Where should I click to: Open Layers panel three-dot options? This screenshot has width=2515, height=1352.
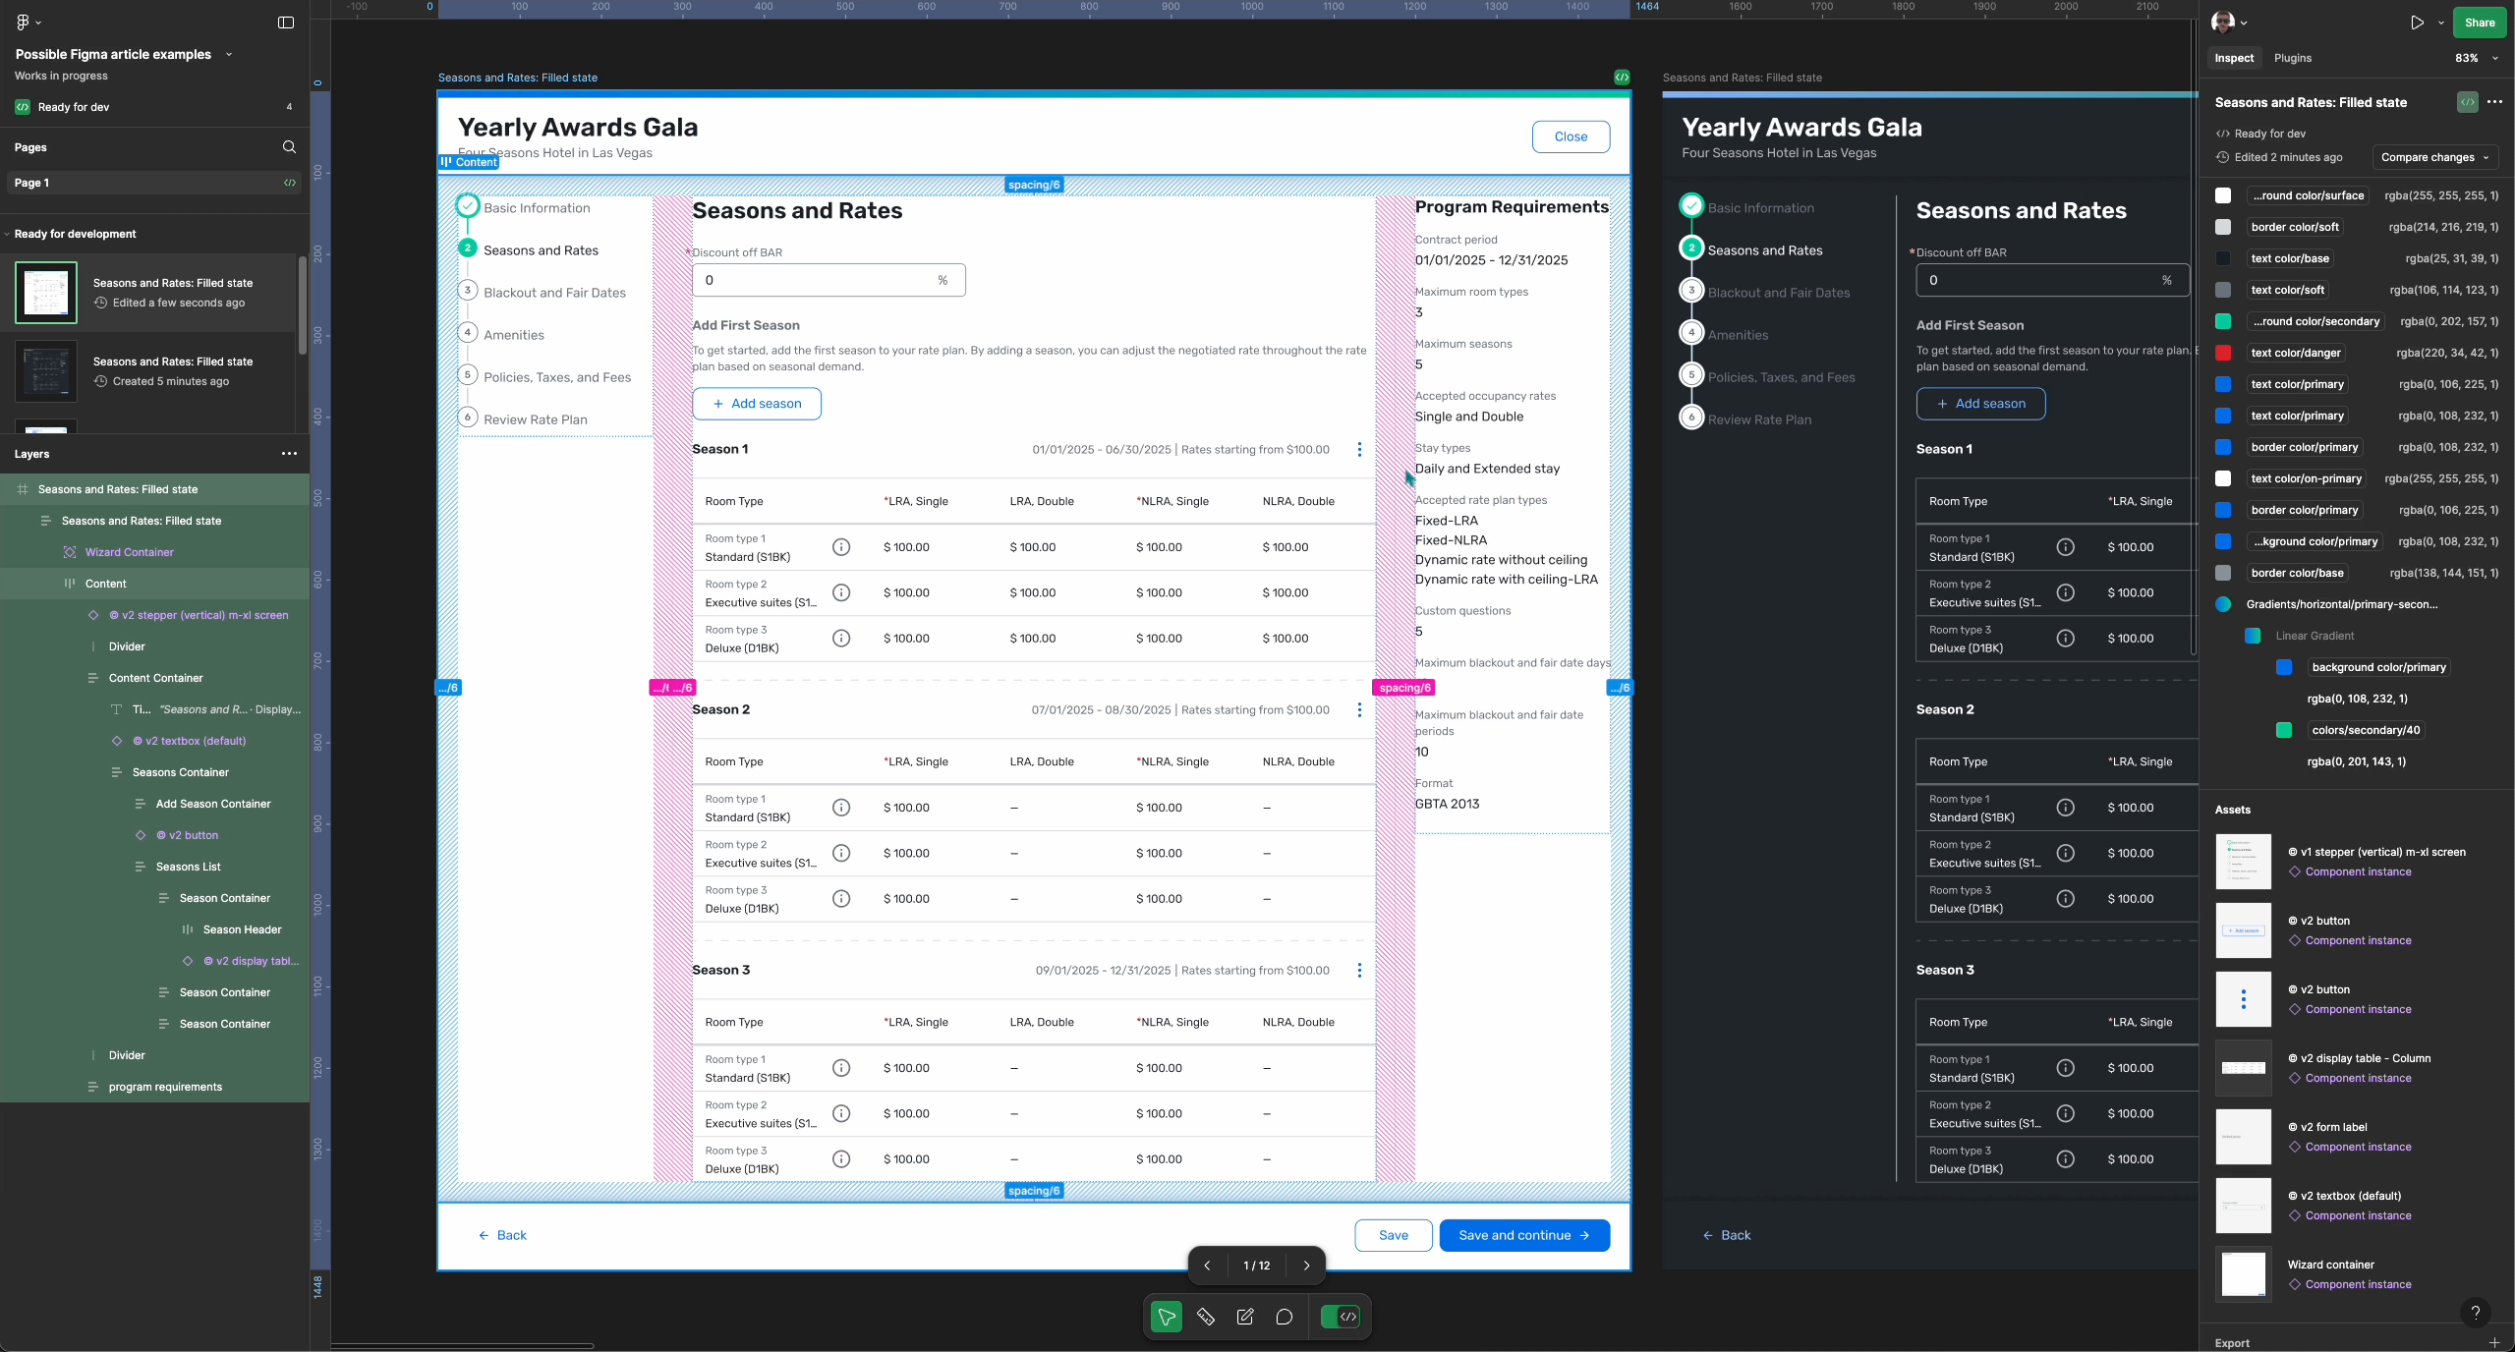[x=289, y=454]
